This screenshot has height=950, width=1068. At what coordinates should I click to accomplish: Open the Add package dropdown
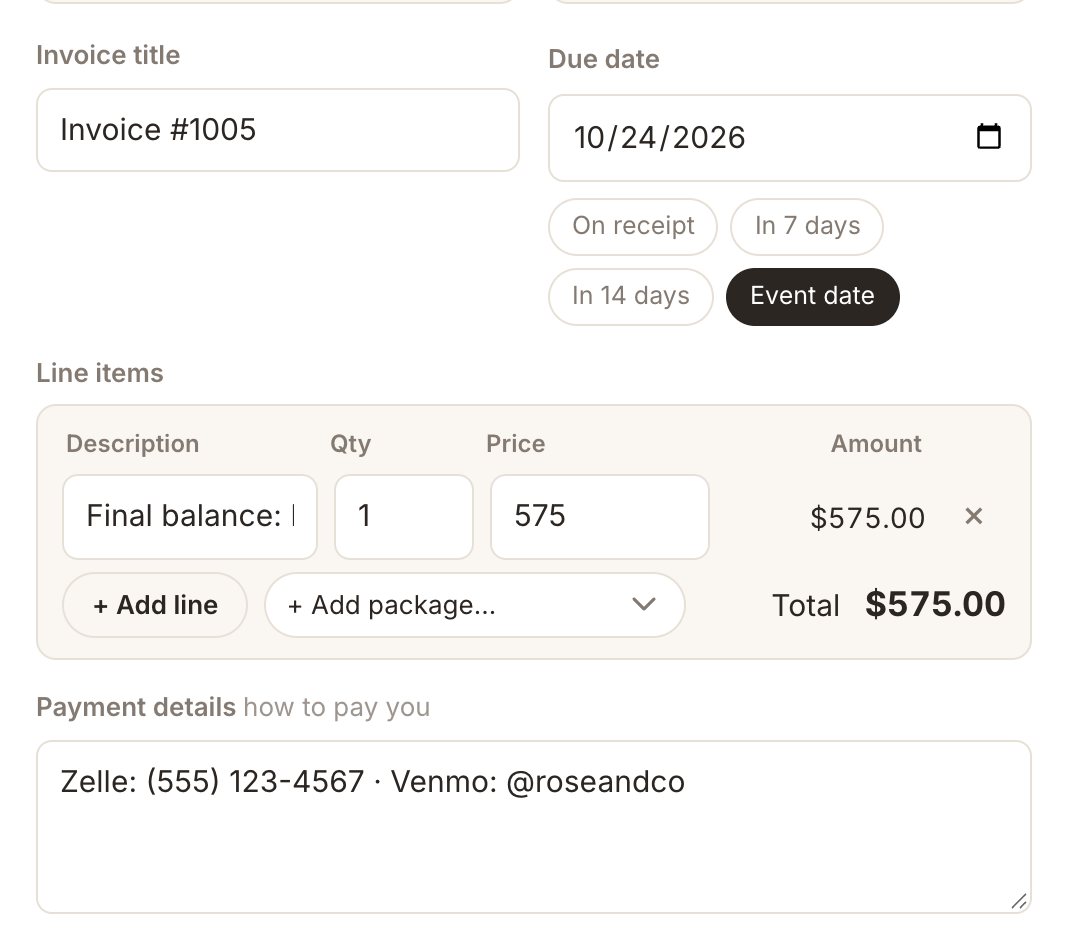[x=475, y=605]
